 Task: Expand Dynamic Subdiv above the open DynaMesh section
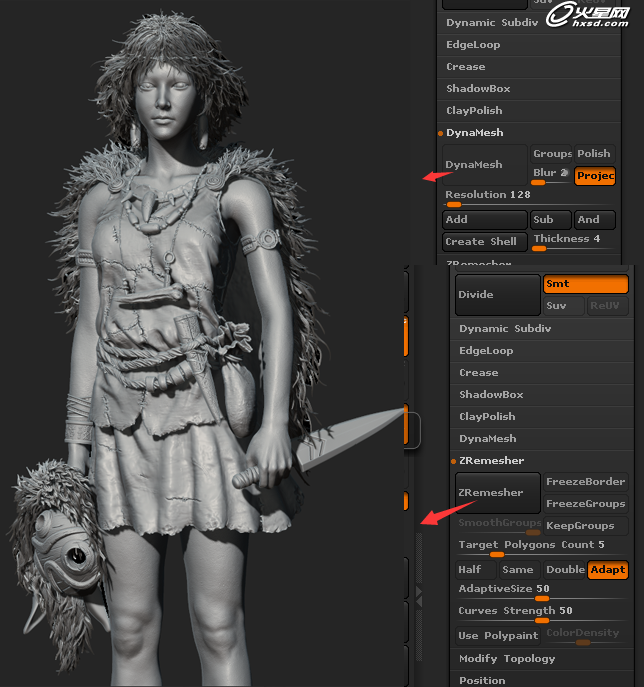pos(492,23)
